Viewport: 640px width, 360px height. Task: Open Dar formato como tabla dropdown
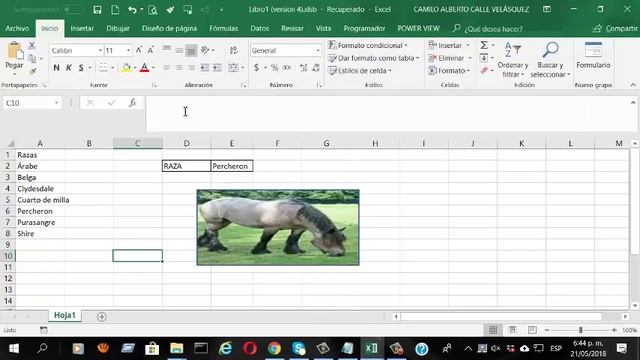point(374,58)
